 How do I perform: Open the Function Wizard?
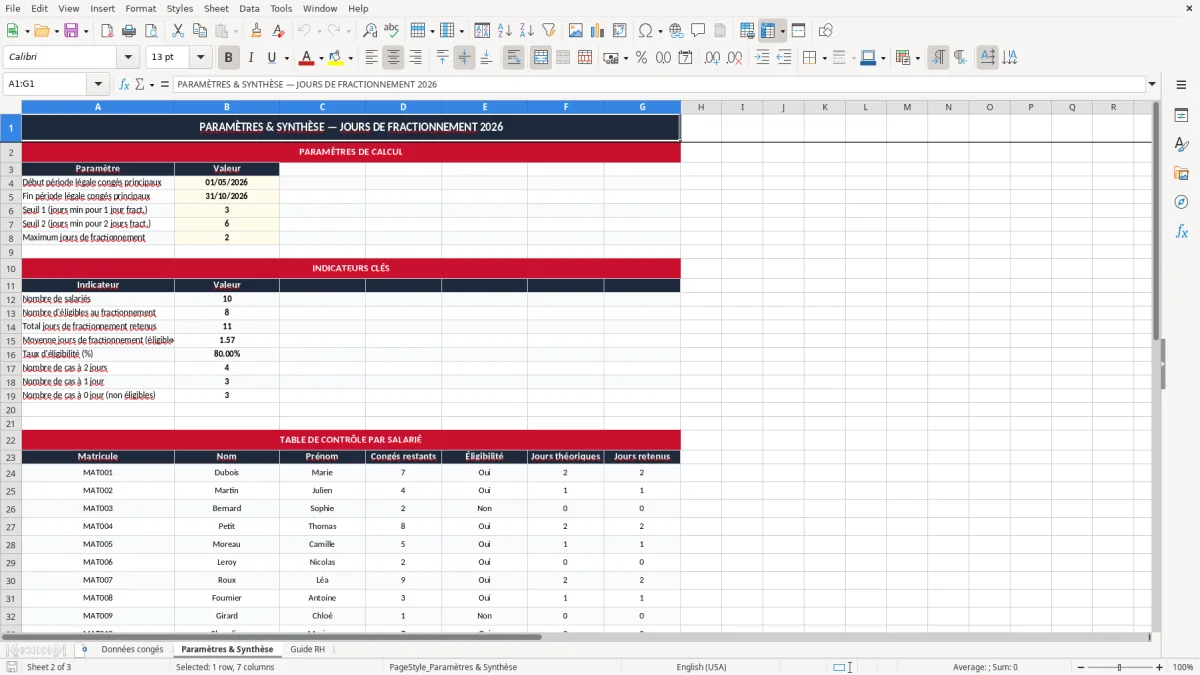click(x=125, y=84)
